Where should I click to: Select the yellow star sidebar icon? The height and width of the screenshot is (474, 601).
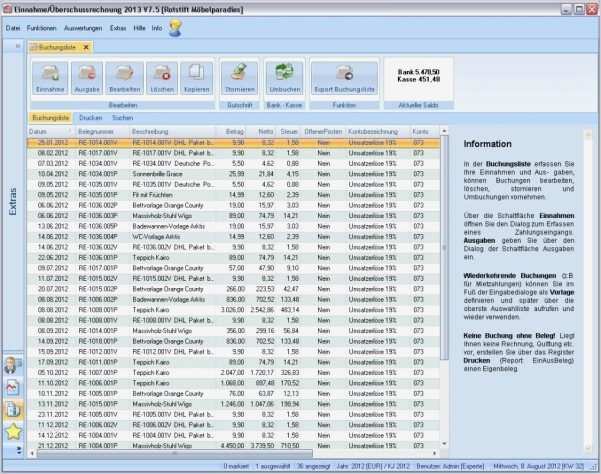point(13,431)
